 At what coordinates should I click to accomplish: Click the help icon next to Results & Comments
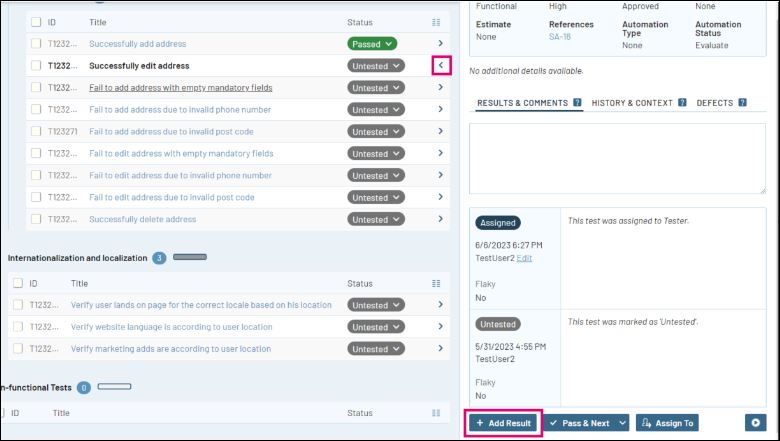[x=577, y=103]
